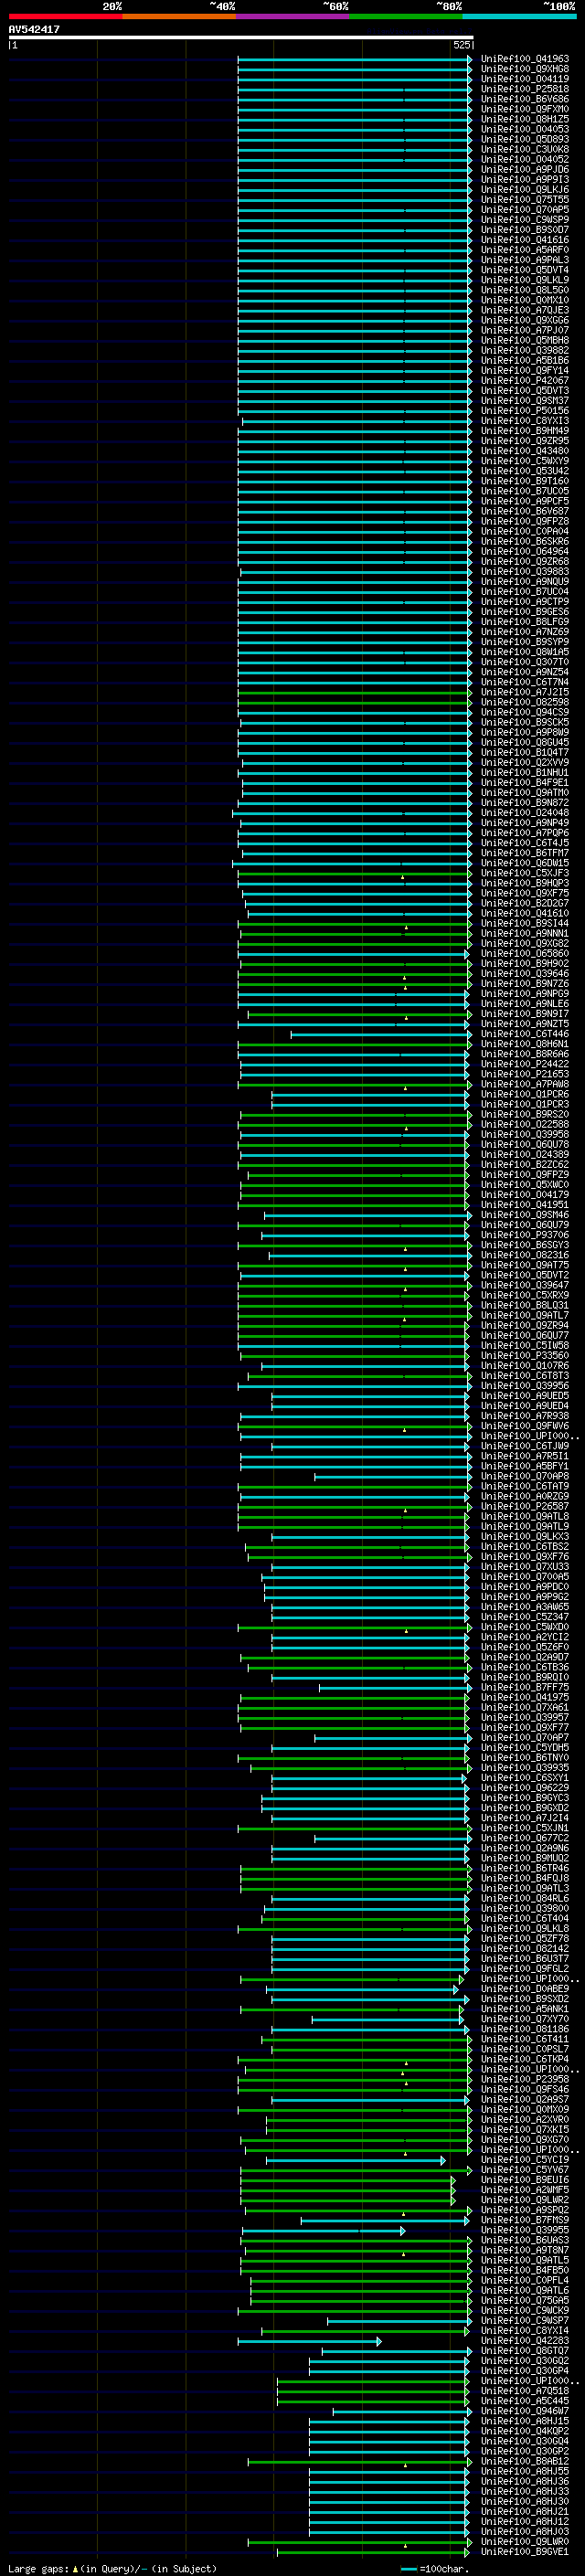The height and width of the screenshot is (2576, 585).
Task: Select the UniRef100_A8HJ12 label
Action: pos(525,2523)
